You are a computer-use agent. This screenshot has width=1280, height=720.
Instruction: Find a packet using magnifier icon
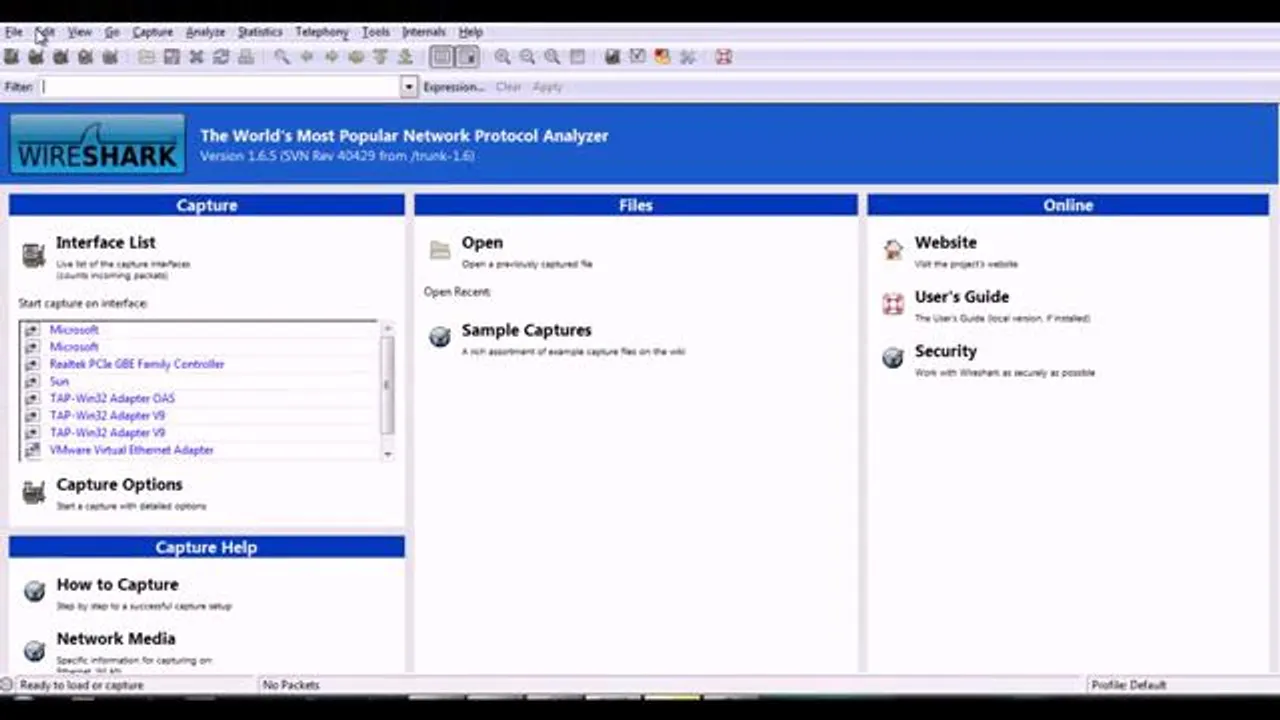(282, 57)
